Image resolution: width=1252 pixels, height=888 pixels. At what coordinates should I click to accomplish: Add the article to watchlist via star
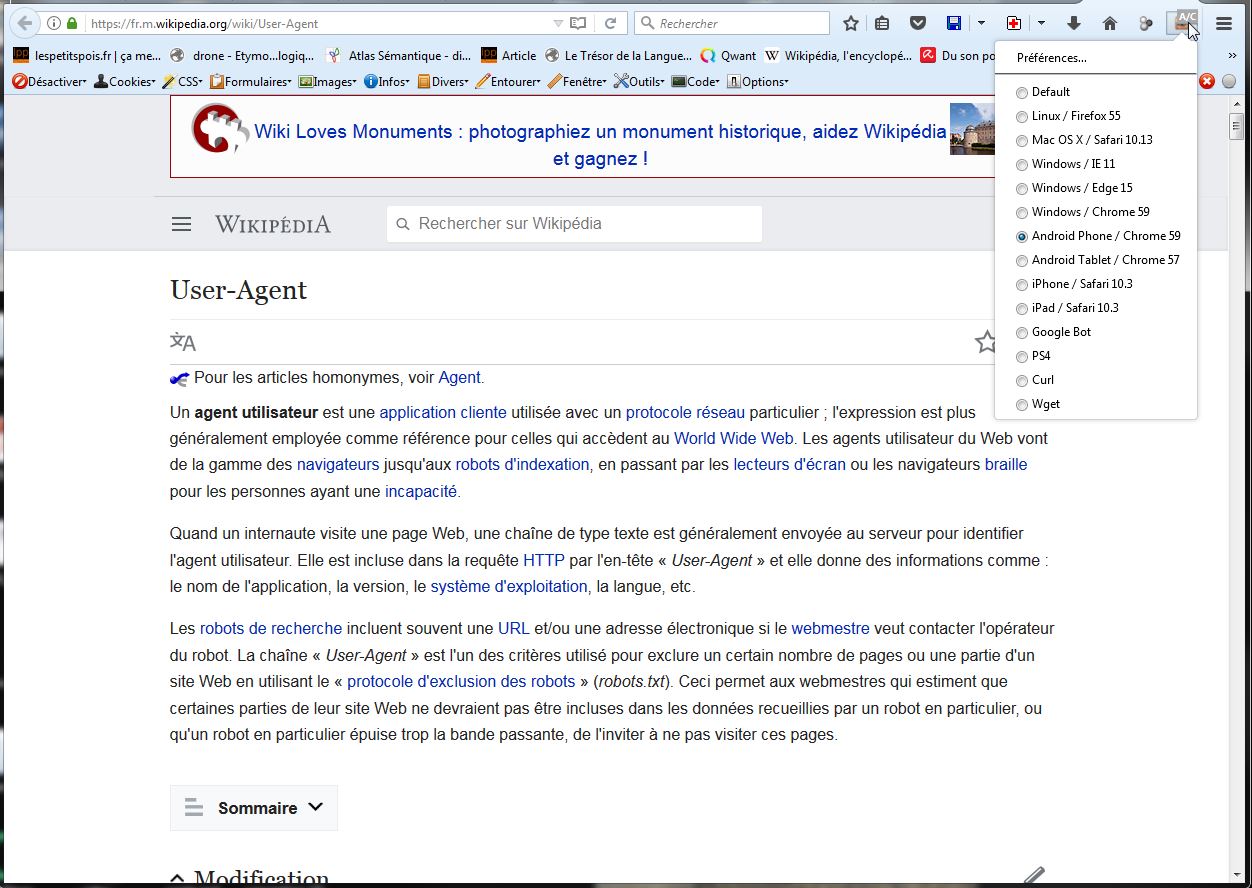tap(986, 342)
